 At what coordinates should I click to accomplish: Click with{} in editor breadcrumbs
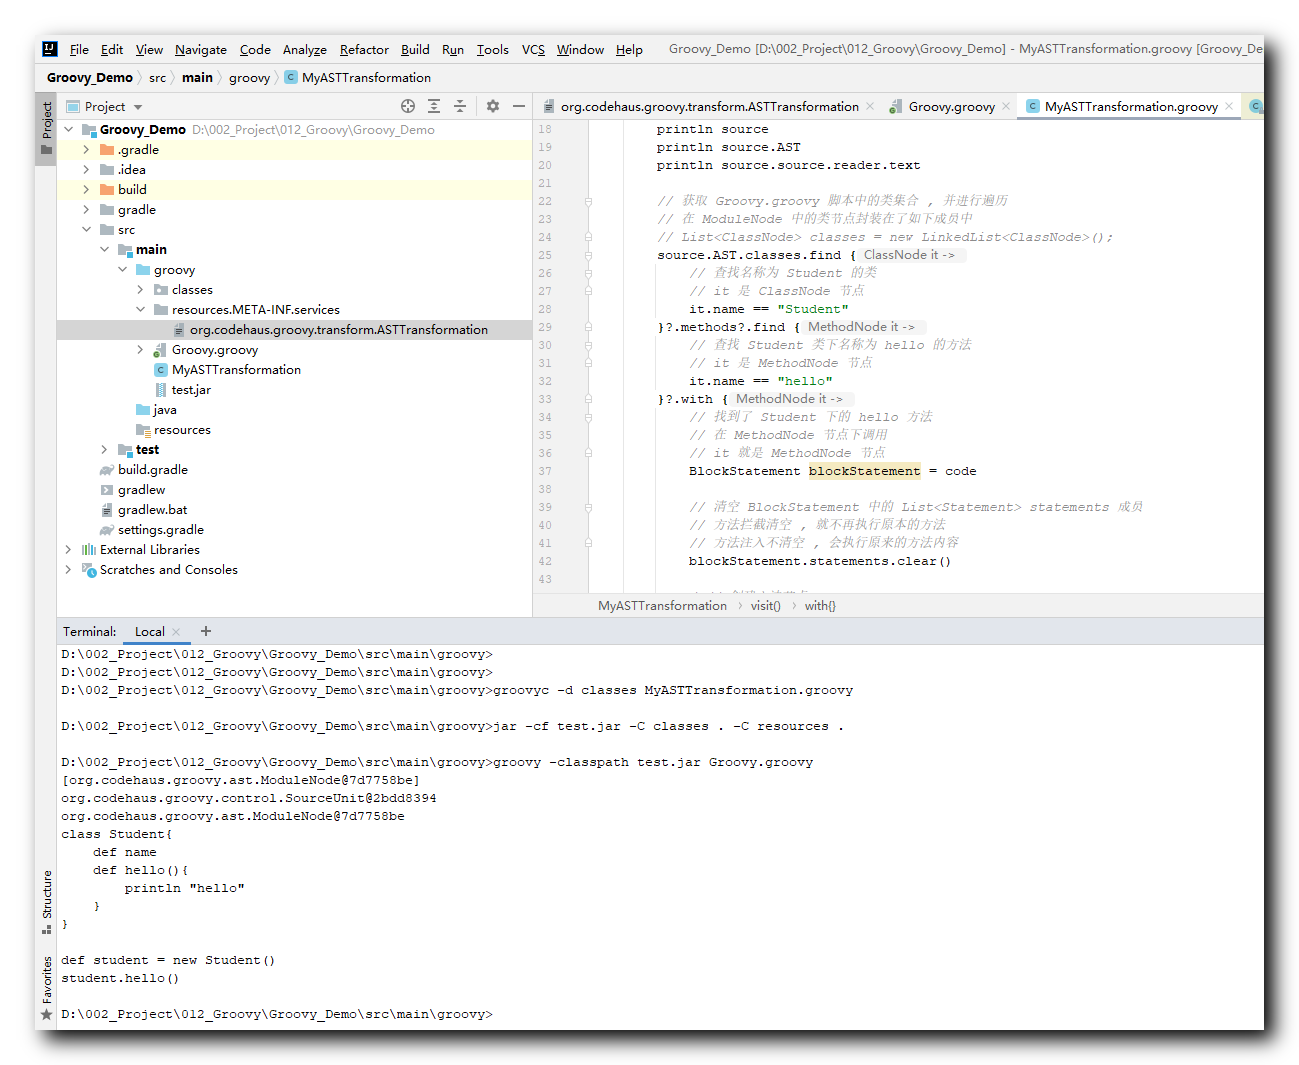(820, 606)
